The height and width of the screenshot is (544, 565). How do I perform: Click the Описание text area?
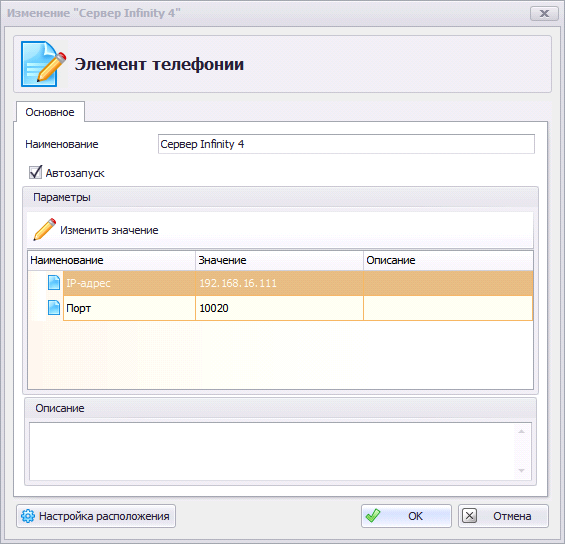272,451
